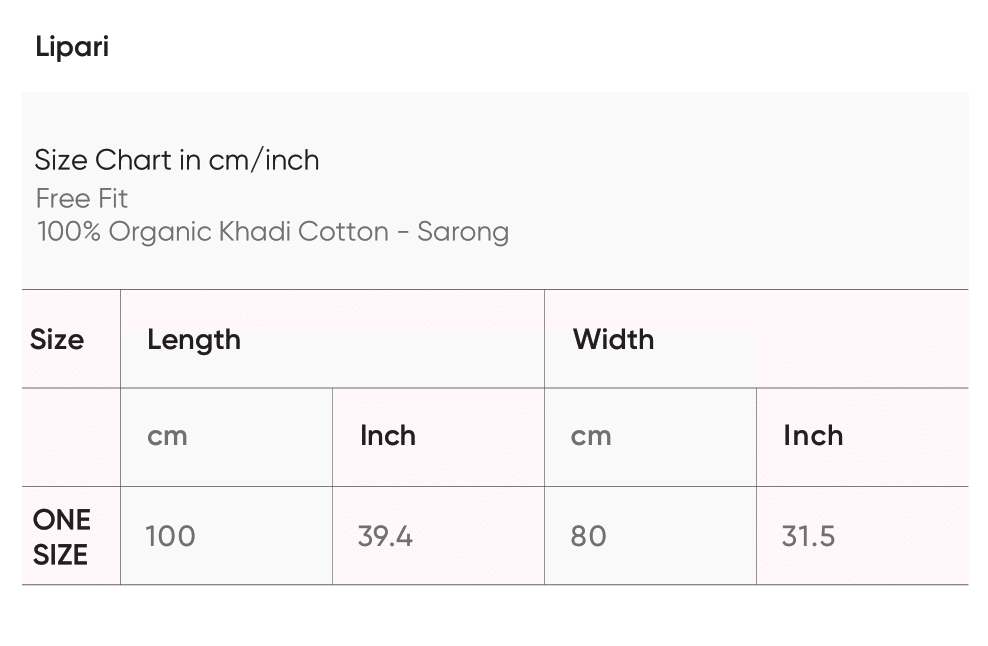
Task: Click the Lipari product title
Action: click(x=72, y=47)
